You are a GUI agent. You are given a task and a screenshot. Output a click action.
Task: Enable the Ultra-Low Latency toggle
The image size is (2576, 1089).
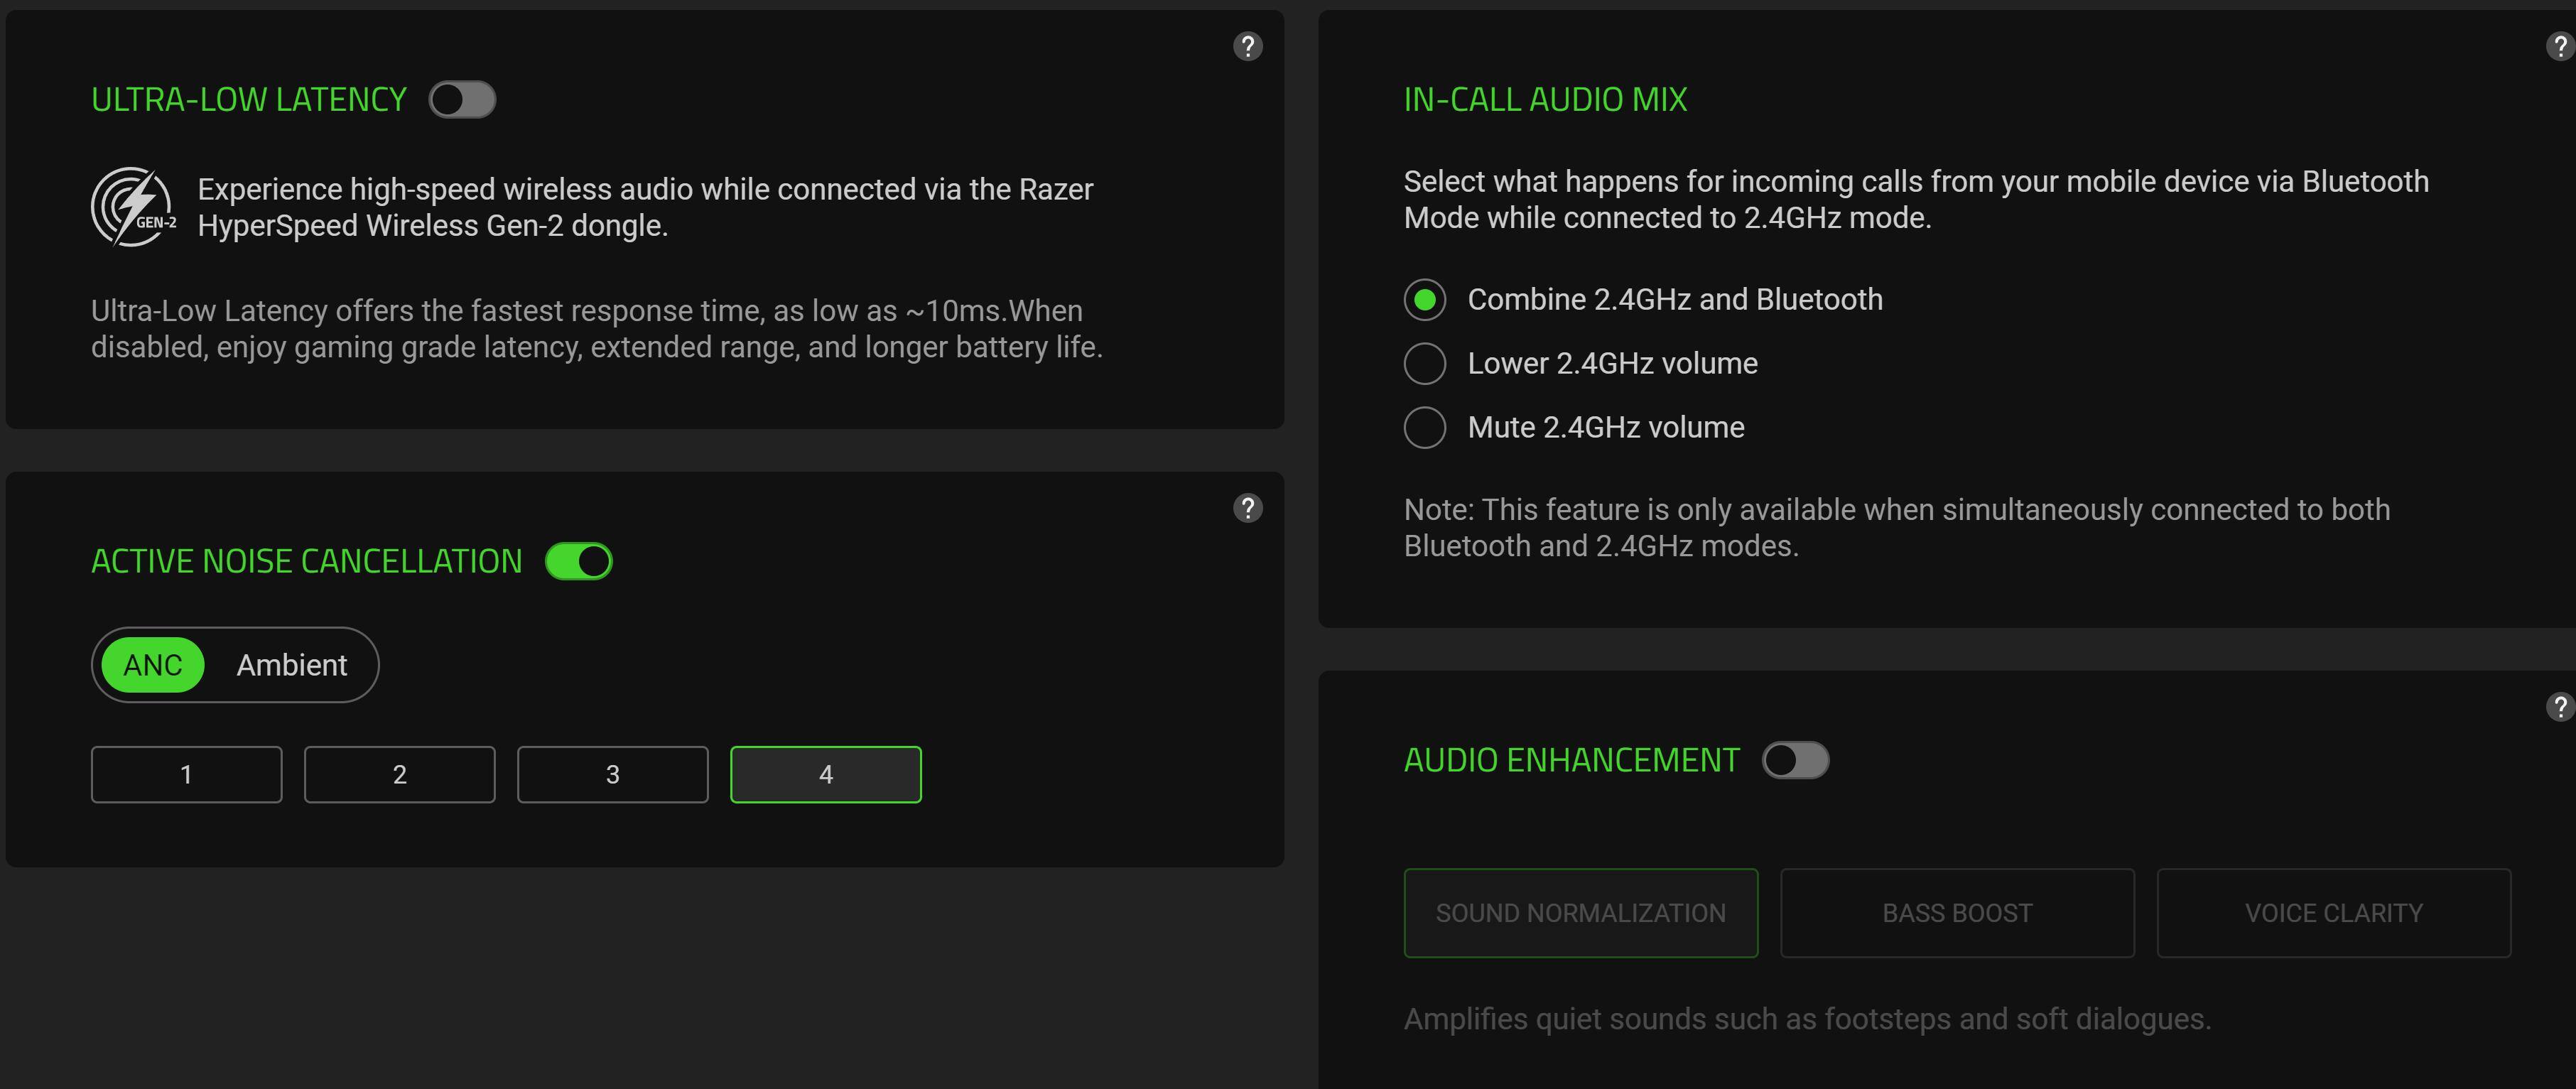(462, 100)
